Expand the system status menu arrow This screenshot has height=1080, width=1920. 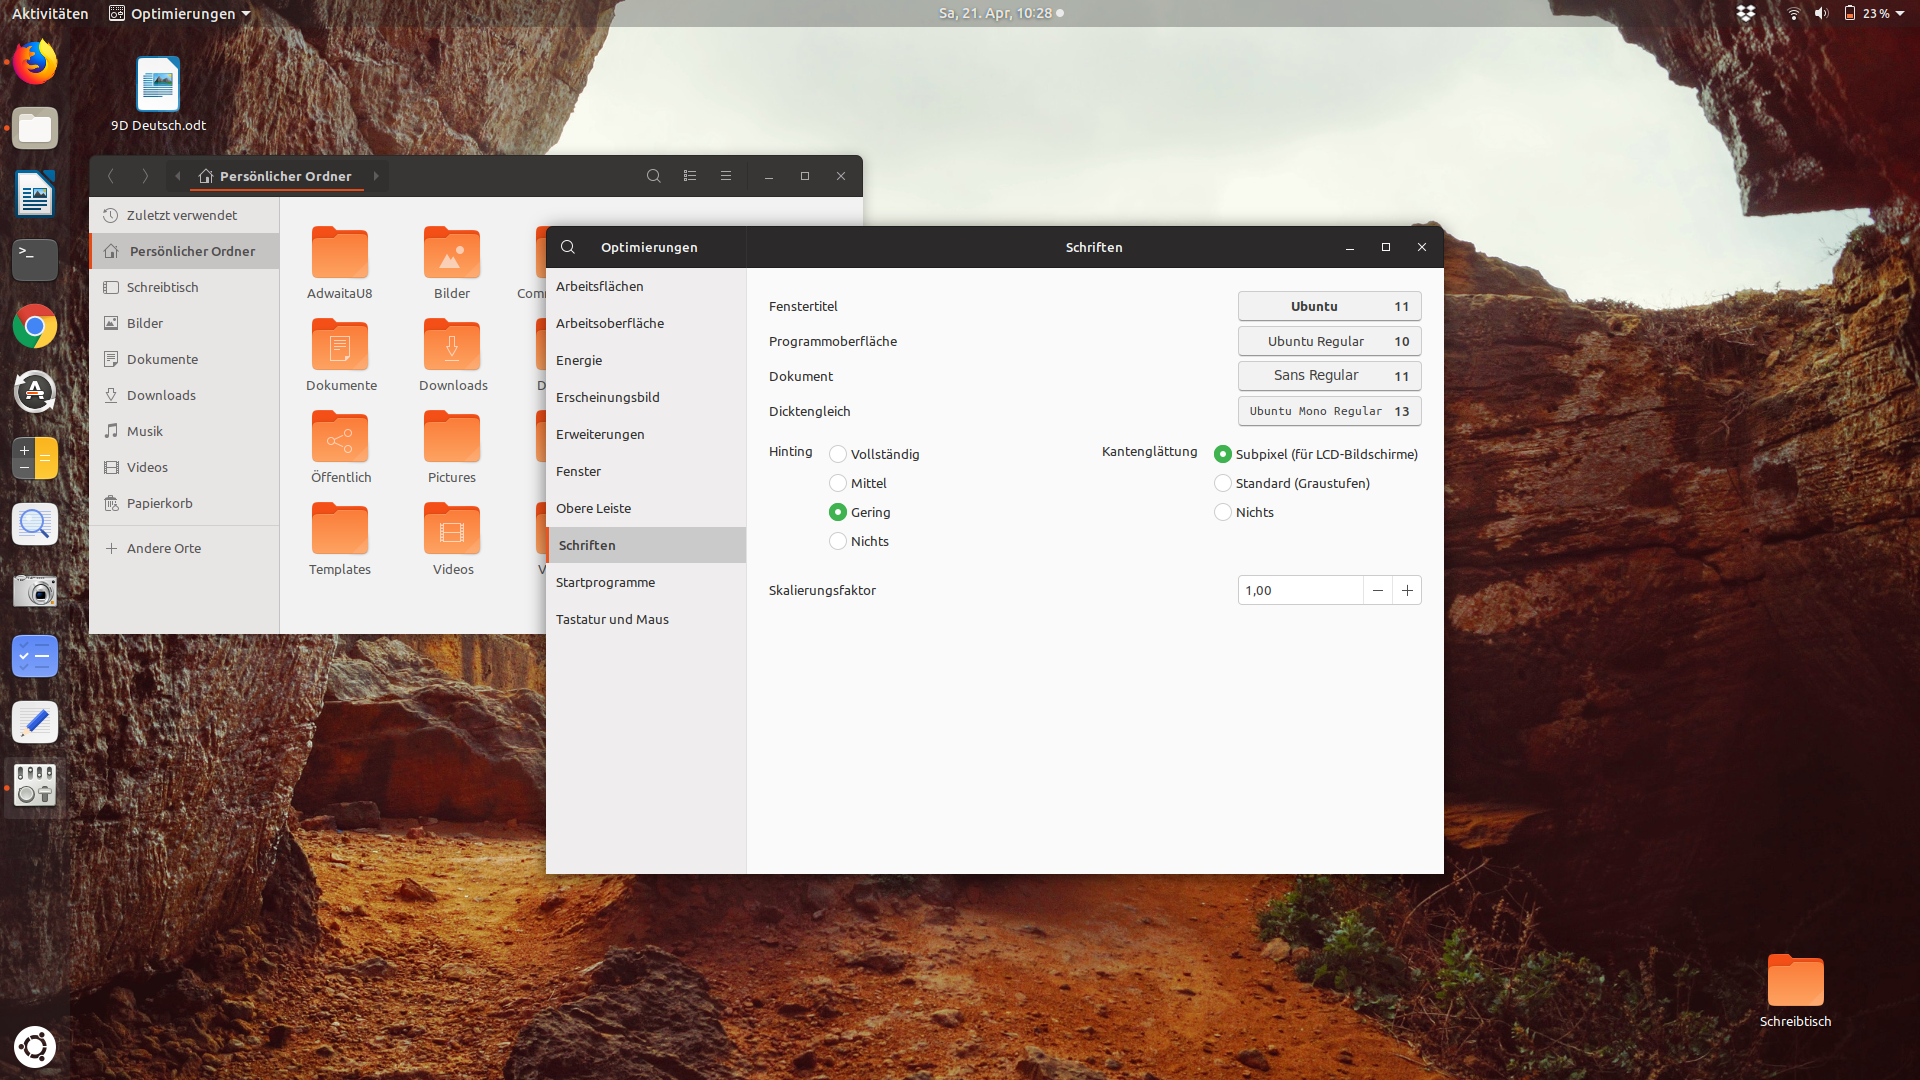1900,13
